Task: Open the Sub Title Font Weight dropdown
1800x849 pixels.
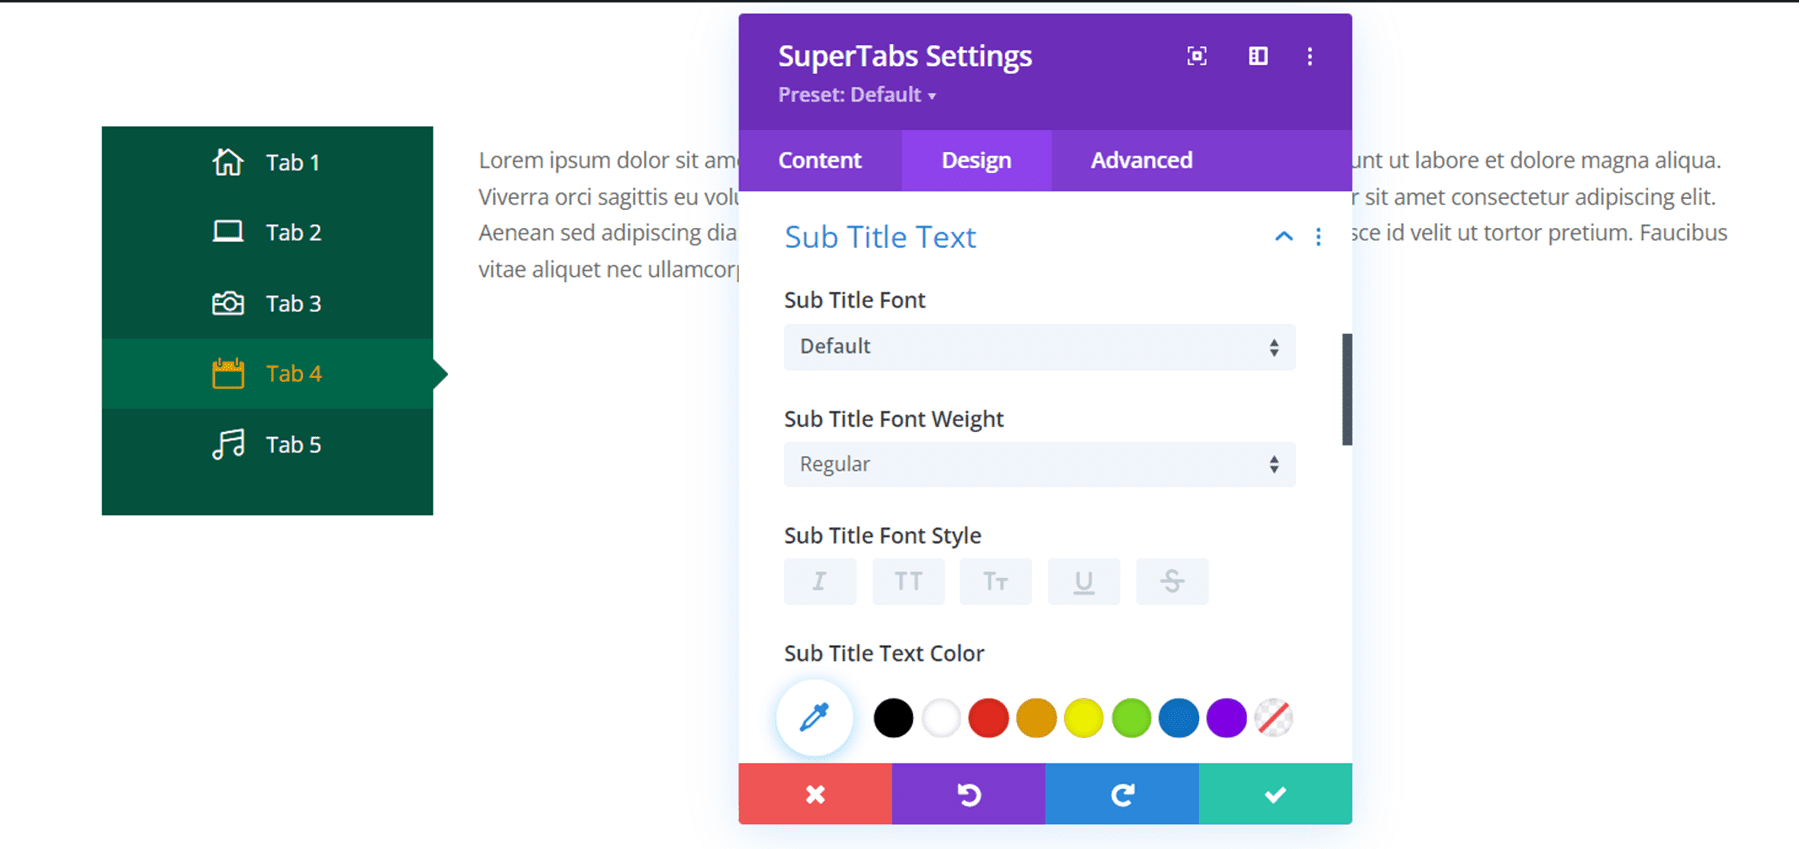Action: [x=1039, y=464]
